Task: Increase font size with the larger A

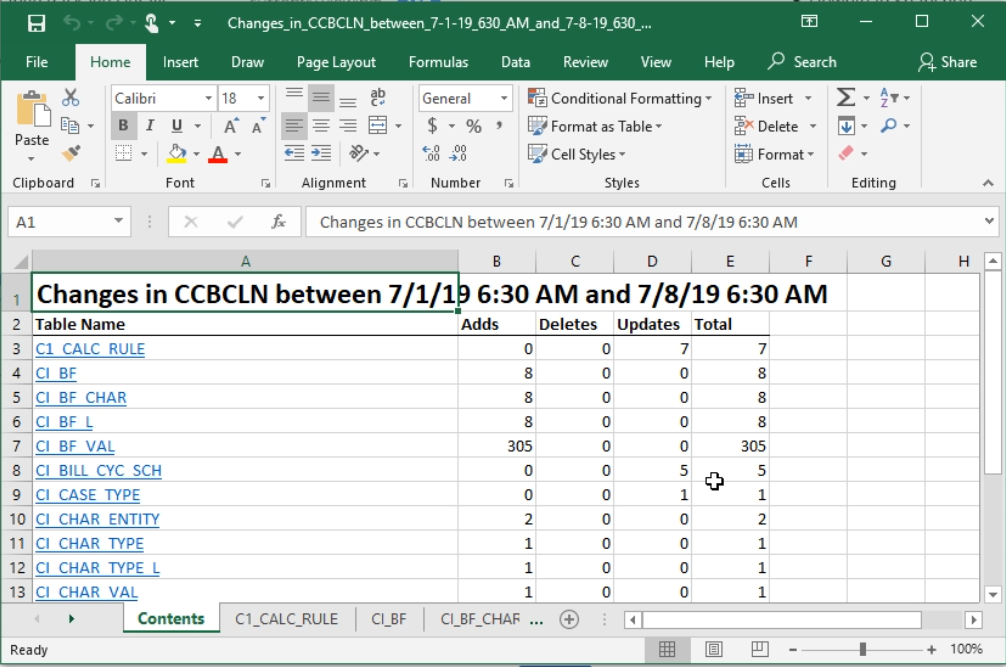Action: point(230,126)
